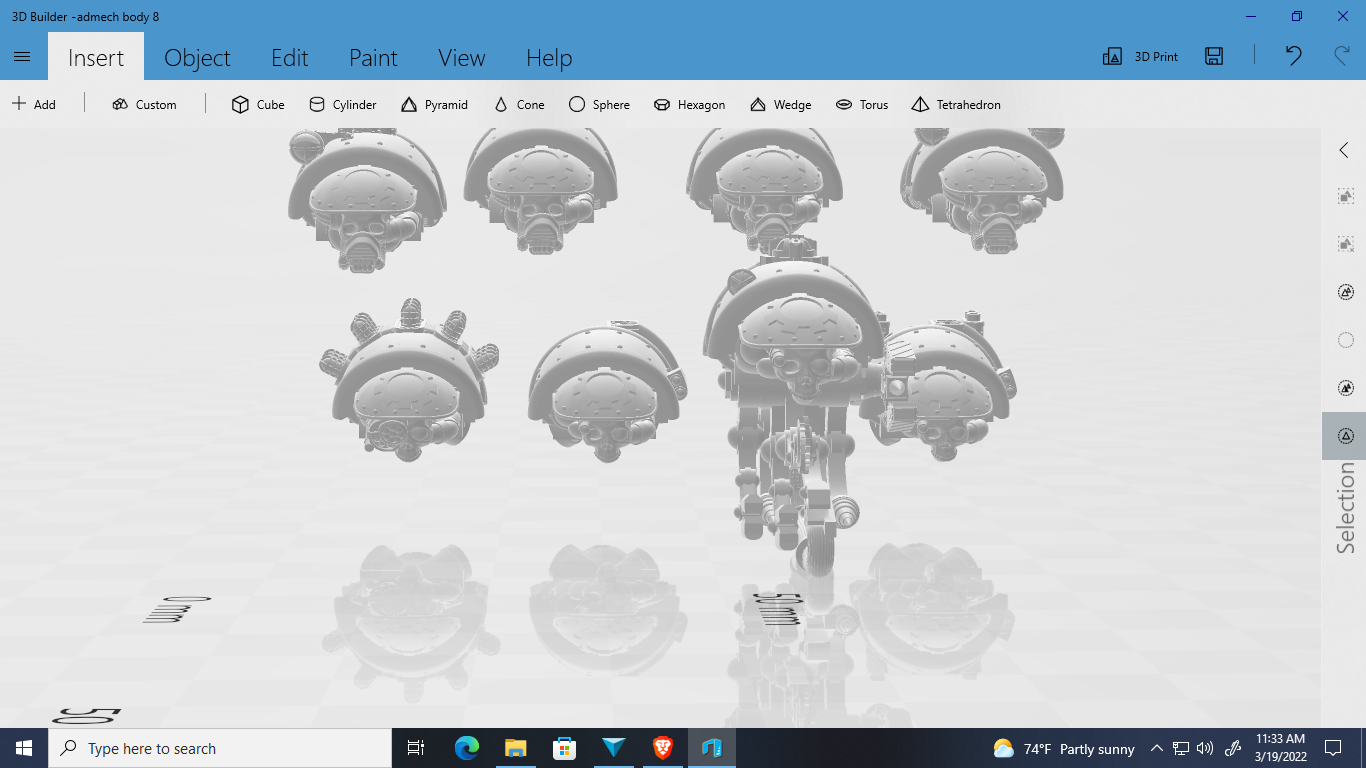This screenshot has height=768, width=1366.
Task: Open the Windows Start menu
Action: 24,748
